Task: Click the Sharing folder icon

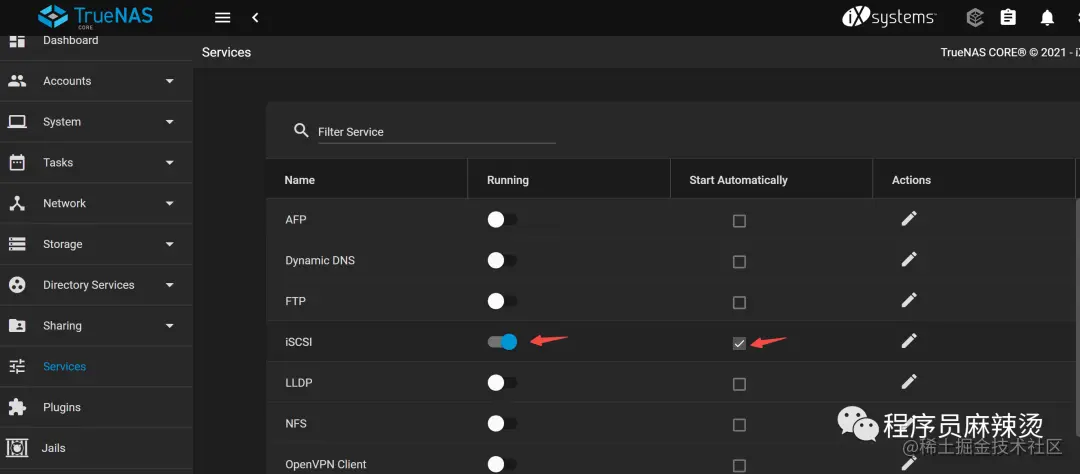Action: [x=17, y=325]
